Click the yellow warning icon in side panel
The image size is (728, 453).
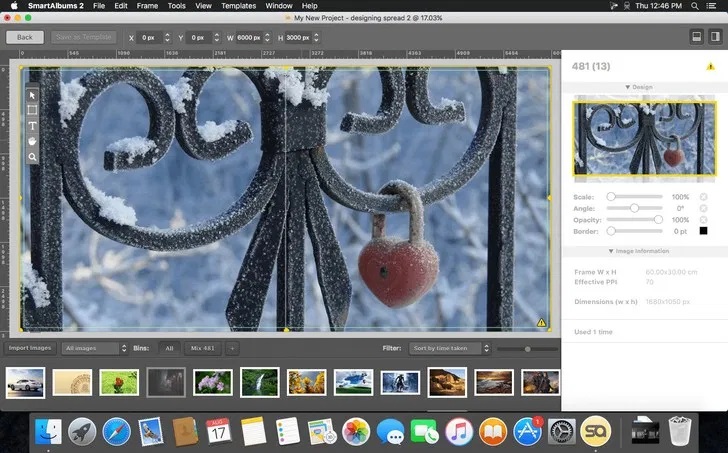click(710, 66)
